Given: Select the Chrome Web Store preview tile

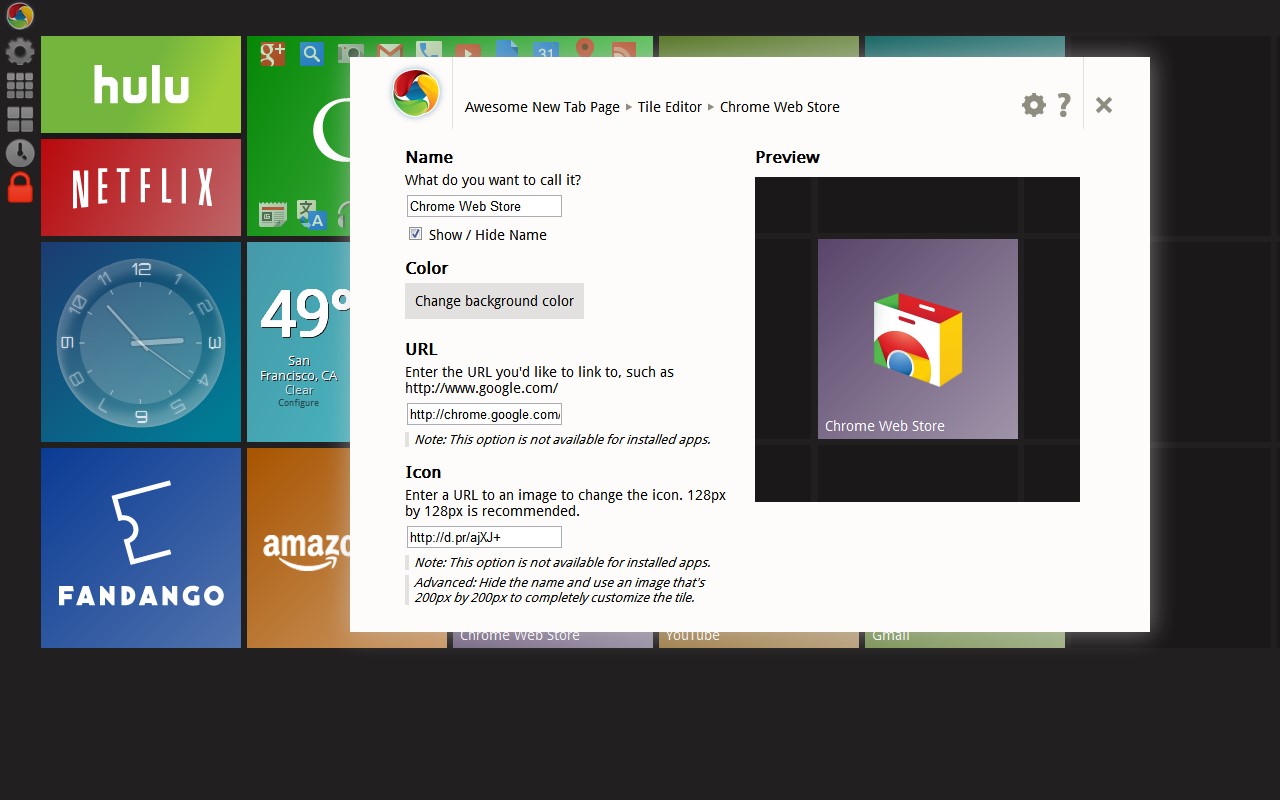Looking at the screenshot, I should point(917,338).
